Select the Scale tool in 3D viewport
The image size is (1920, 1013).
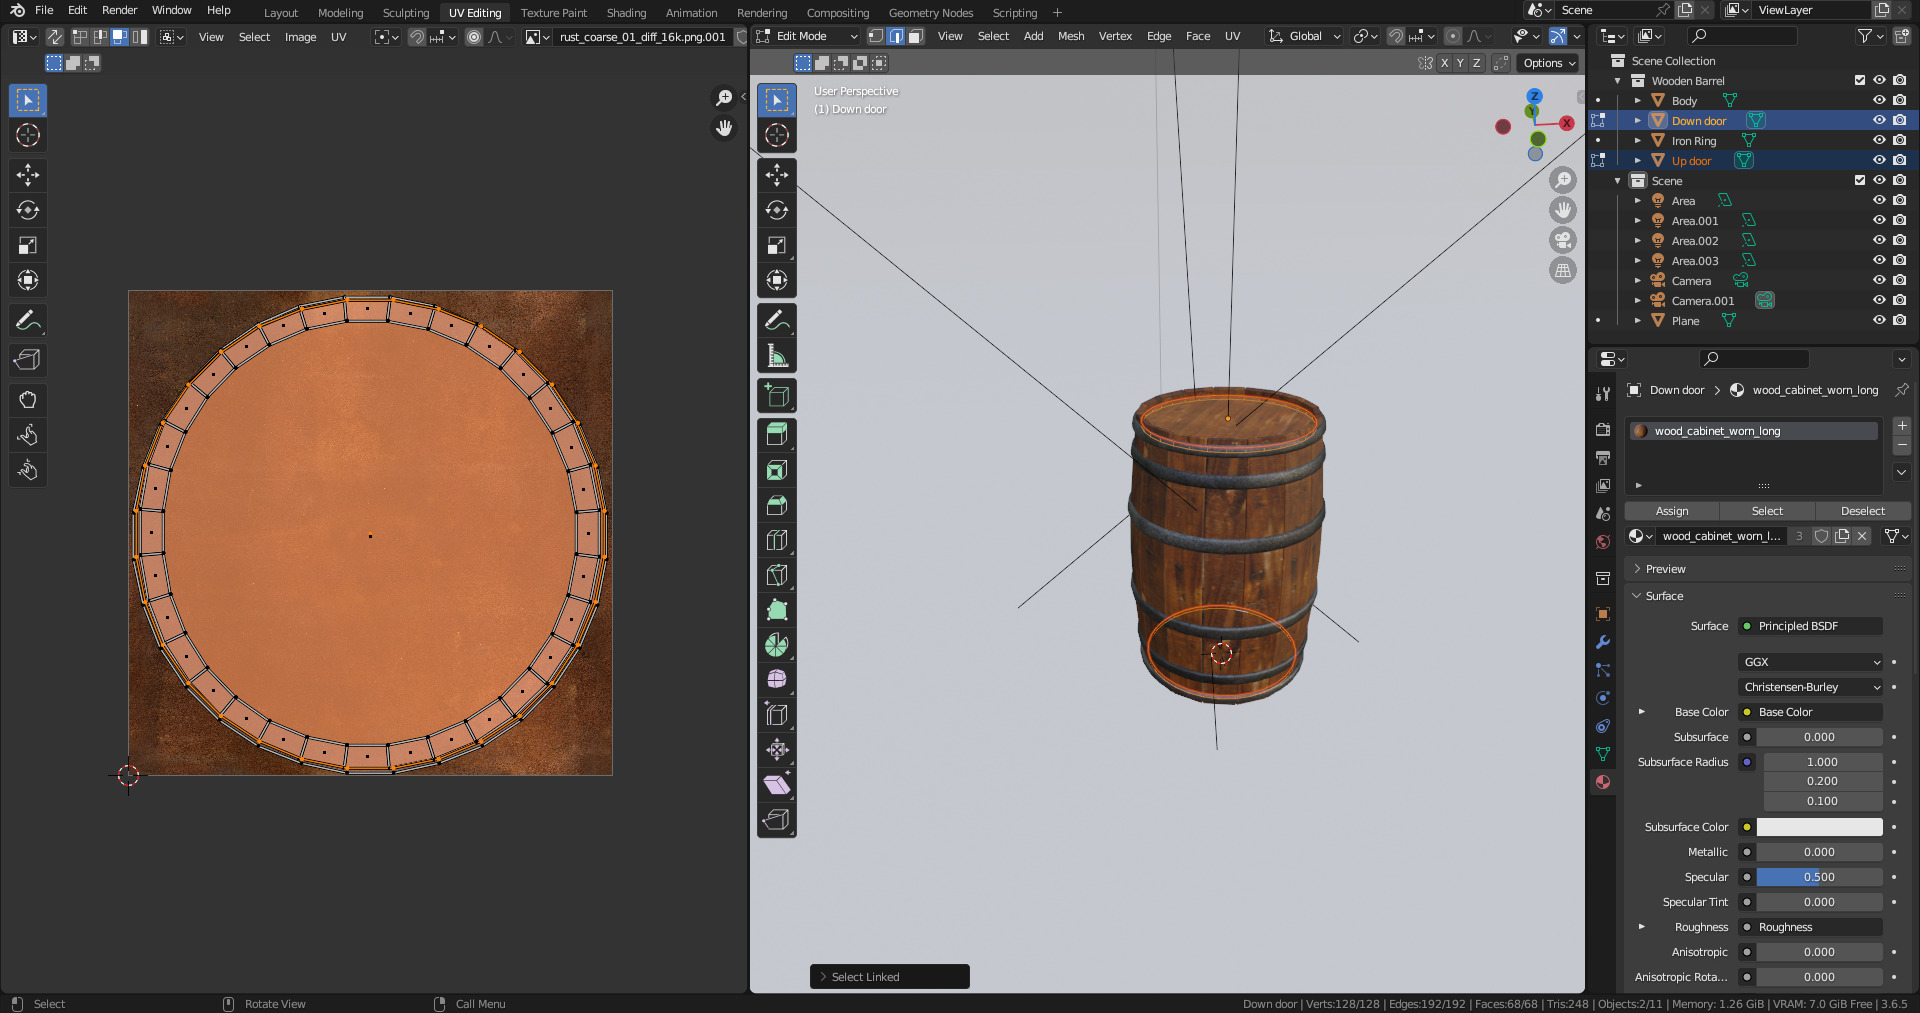(777, 245)
